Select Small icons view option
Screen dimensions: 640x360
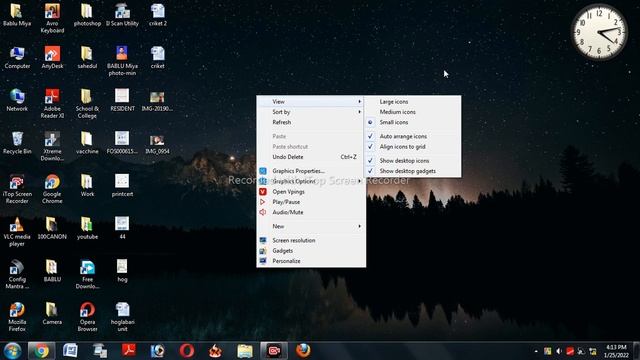(x=413, y=122)
